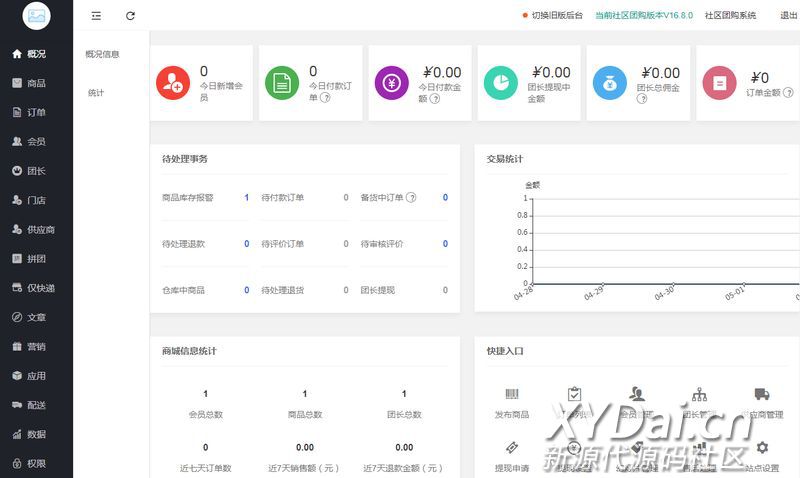Click the 发布商品 barcode icon
Image resolution: width=800 pixels, height=478 pixels.
511,395
